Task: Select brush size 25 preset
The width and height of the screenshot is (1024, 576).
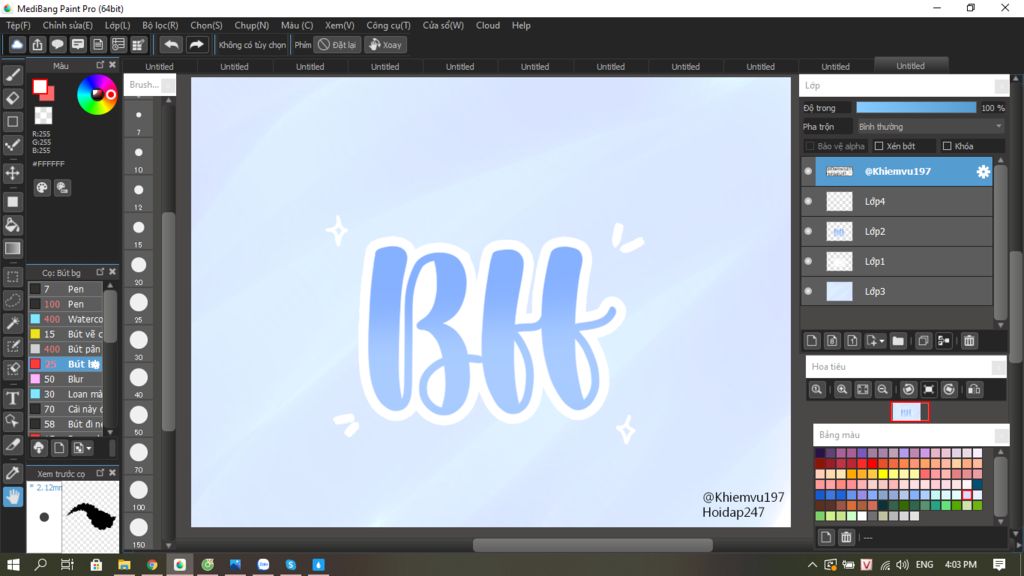Action: tap(138, 306)
